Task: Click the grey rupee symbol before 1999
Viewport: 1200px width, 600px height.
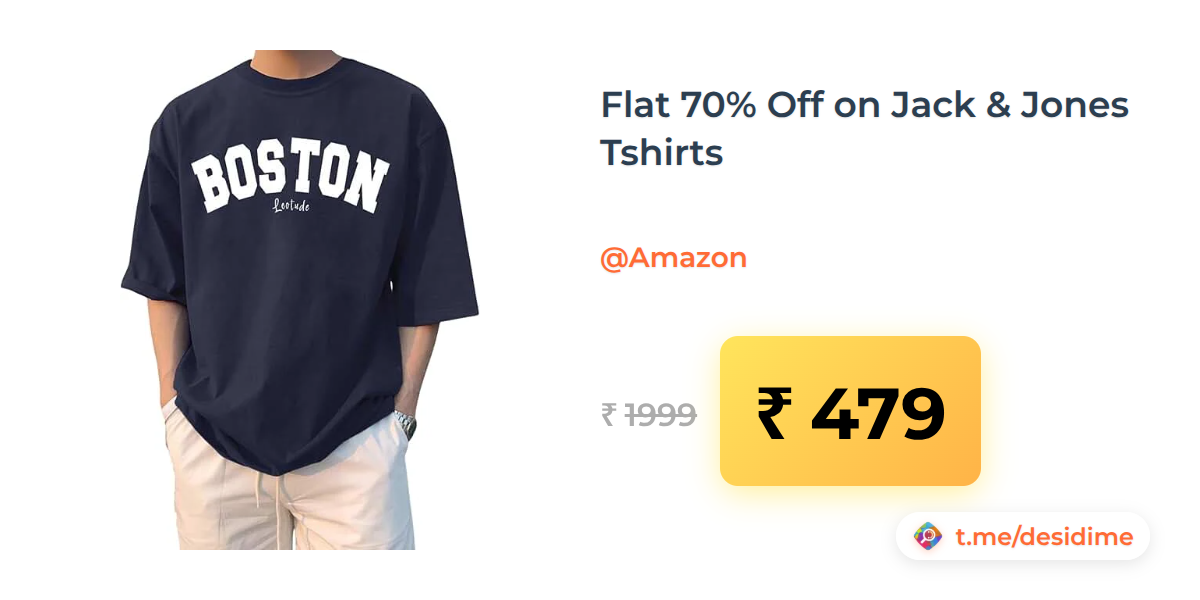Action: 608,414
